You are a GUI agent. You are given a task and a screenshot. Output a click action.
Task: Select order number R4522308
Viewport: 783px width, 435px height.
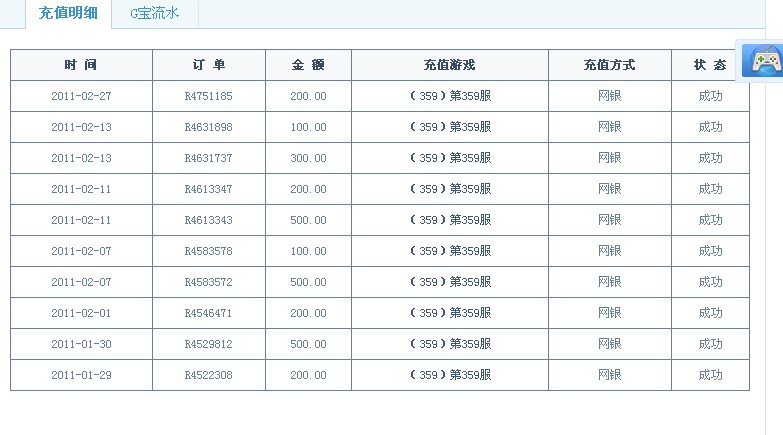point(208,375)
